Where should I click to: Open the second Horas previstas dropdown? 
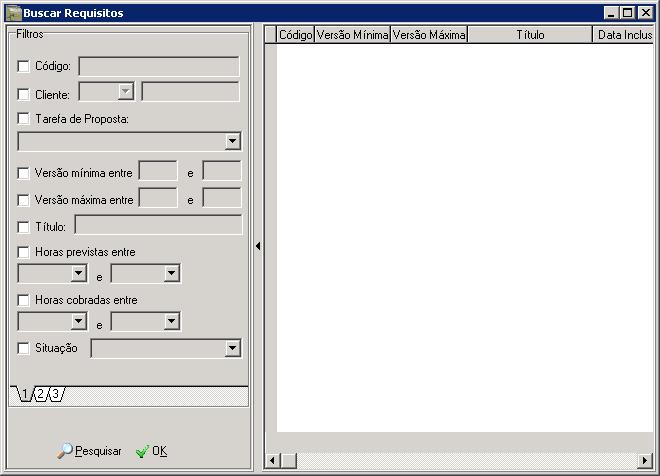tap(171, 274)
